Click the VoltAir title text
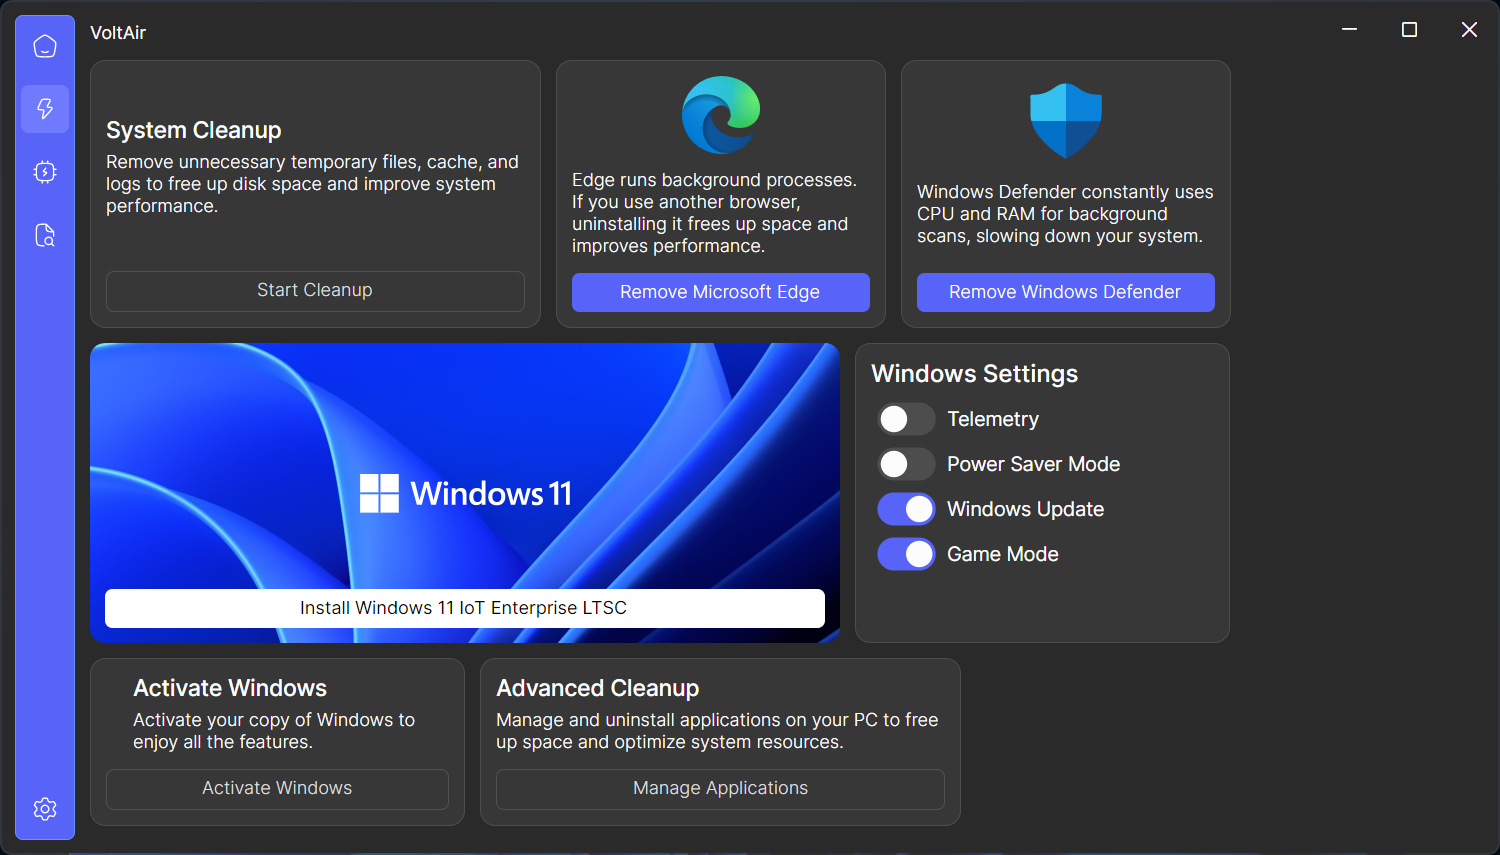This screenshot has height=855, width=1500. tap(118, 33)
